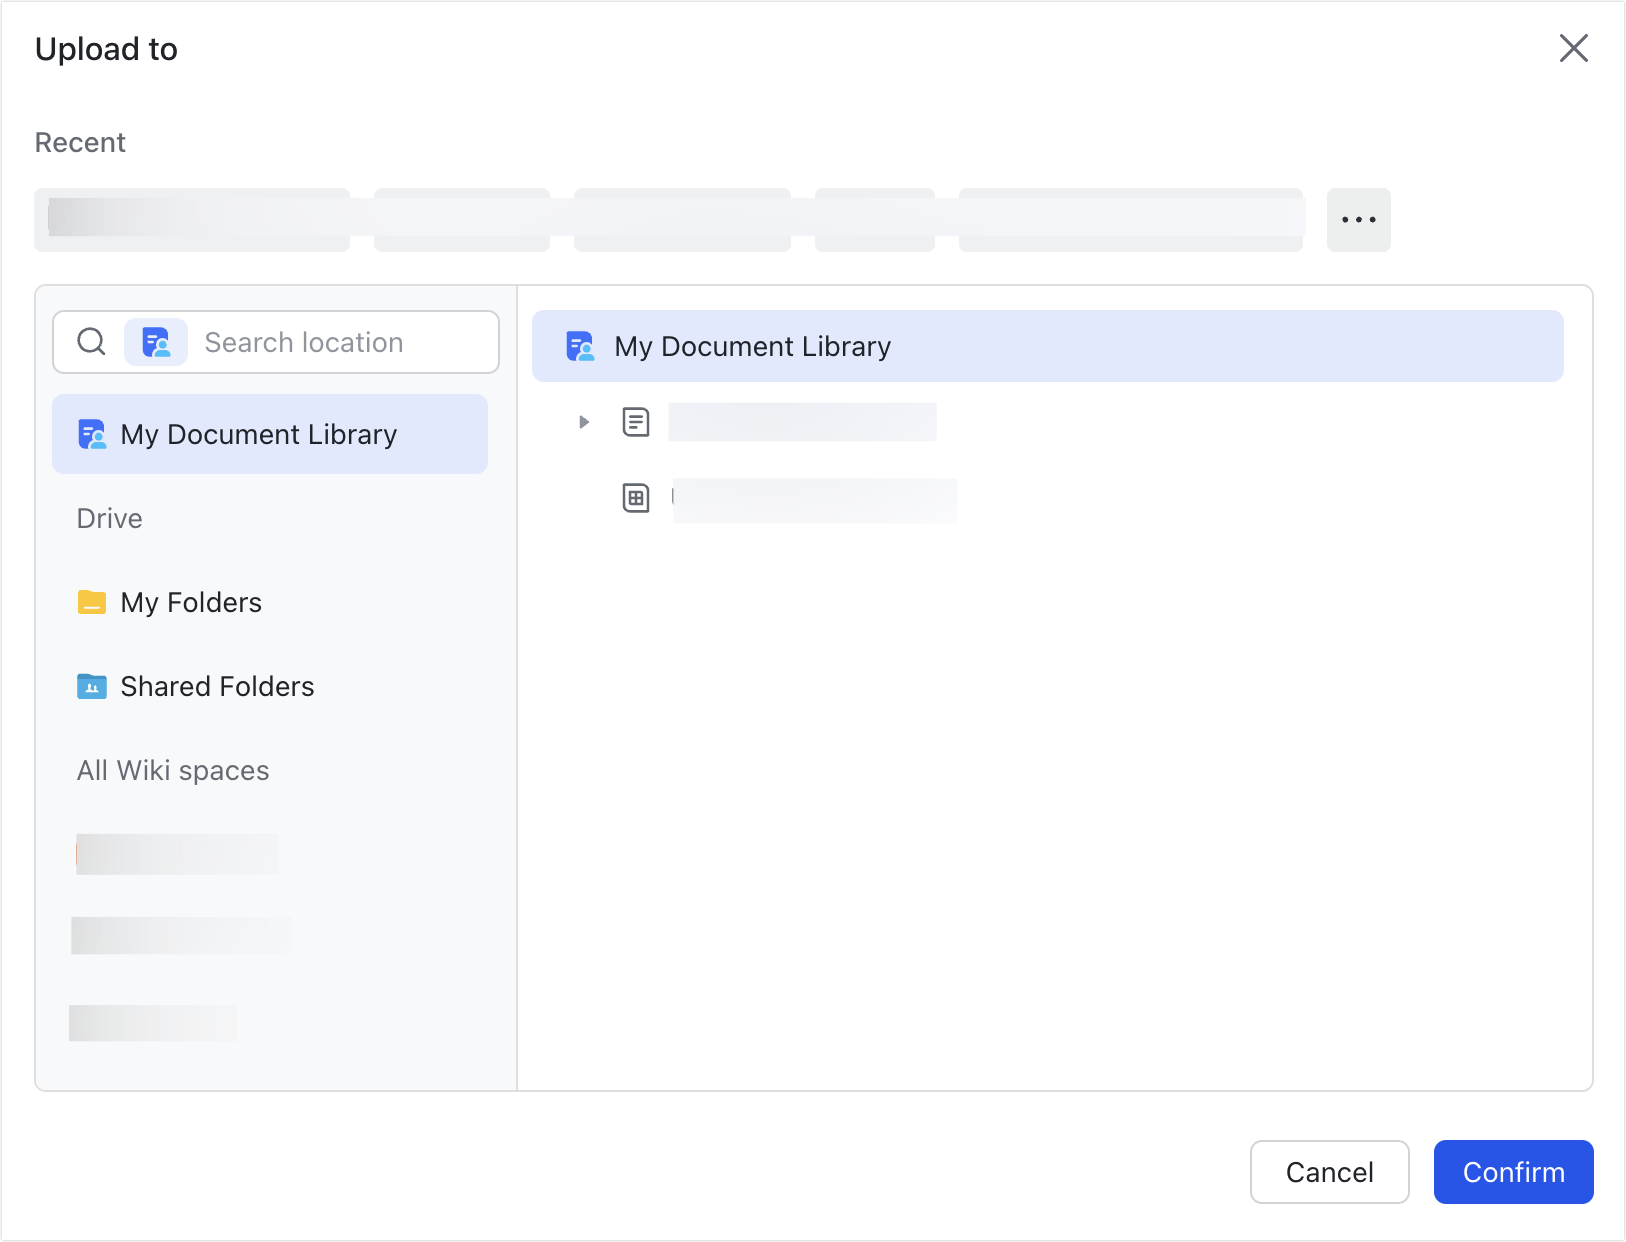Select first wiki space under All Wiki spaces

[x=177, y=854]
